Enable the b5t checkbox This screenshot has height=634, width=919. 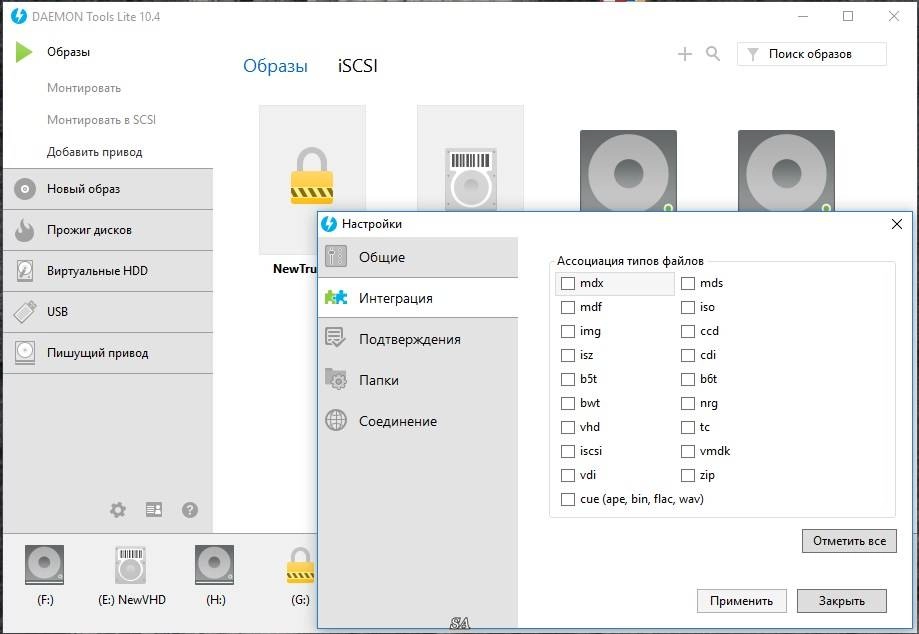pyautogui.click(x=567, y=380)
